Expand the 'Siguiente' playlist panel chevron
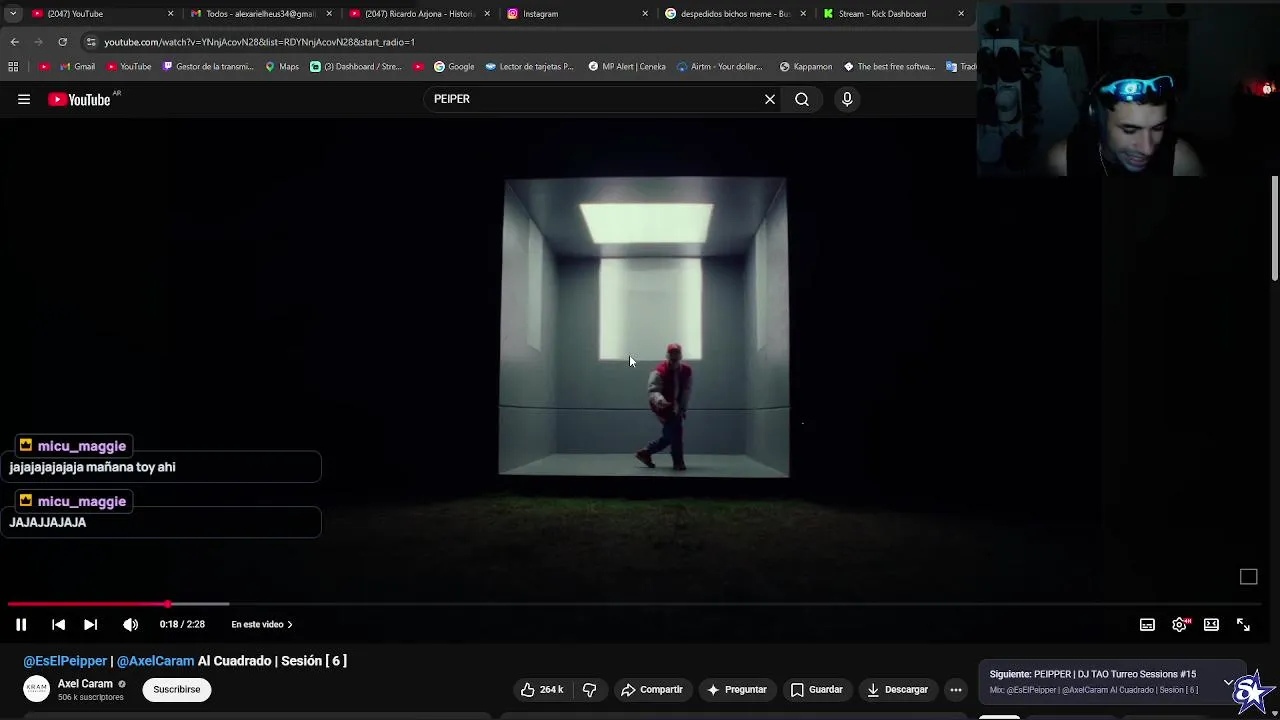The height and width of the screenshot is (720, 1280). 1229,682
